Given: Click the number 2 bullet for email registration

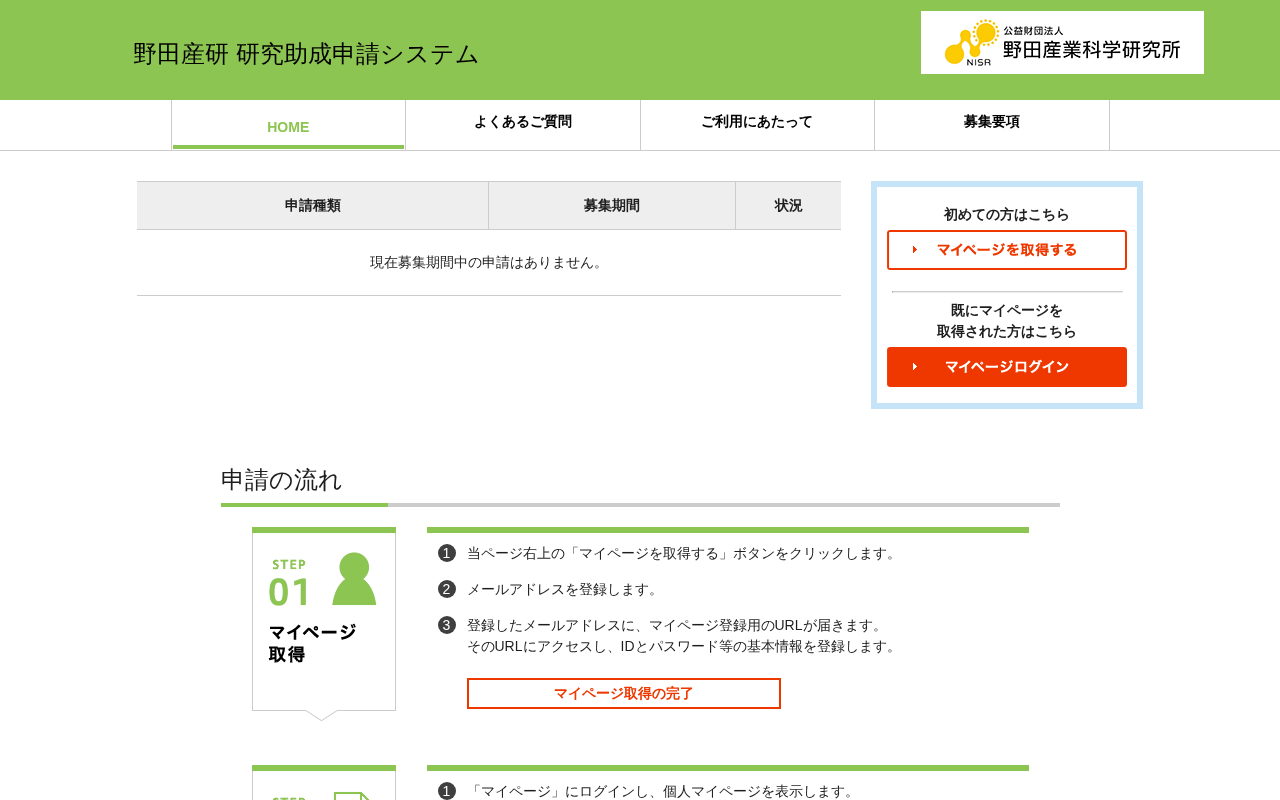Looking at the screenshot, I should pyautogui.click(x=447, y=589).
